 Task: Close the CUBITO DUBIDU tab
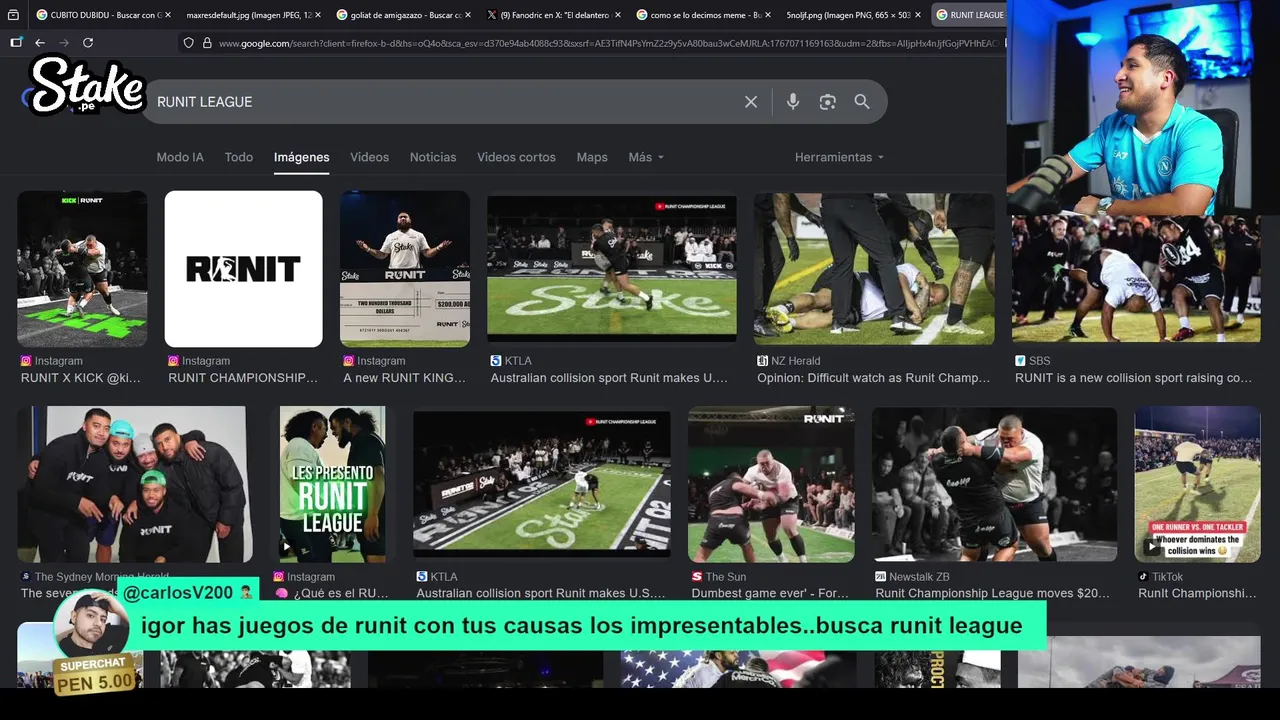pyautogui.click(x=167, y=15)
